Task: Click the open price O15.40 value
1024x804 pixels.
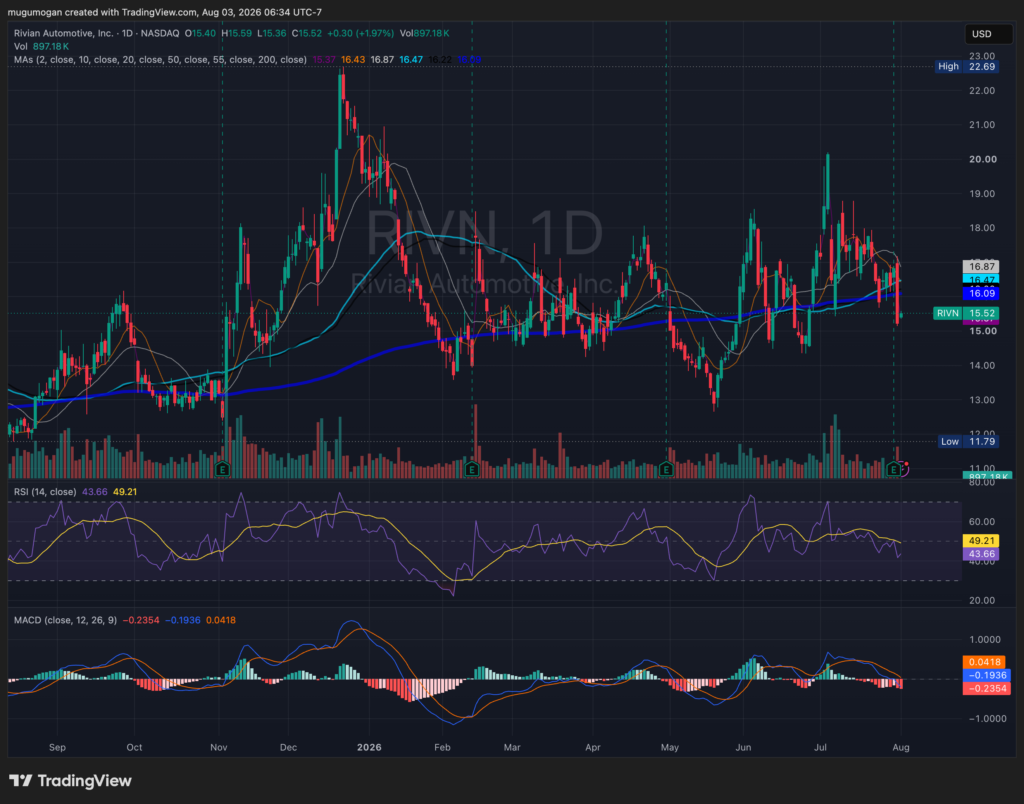Action: click(200, 33)
